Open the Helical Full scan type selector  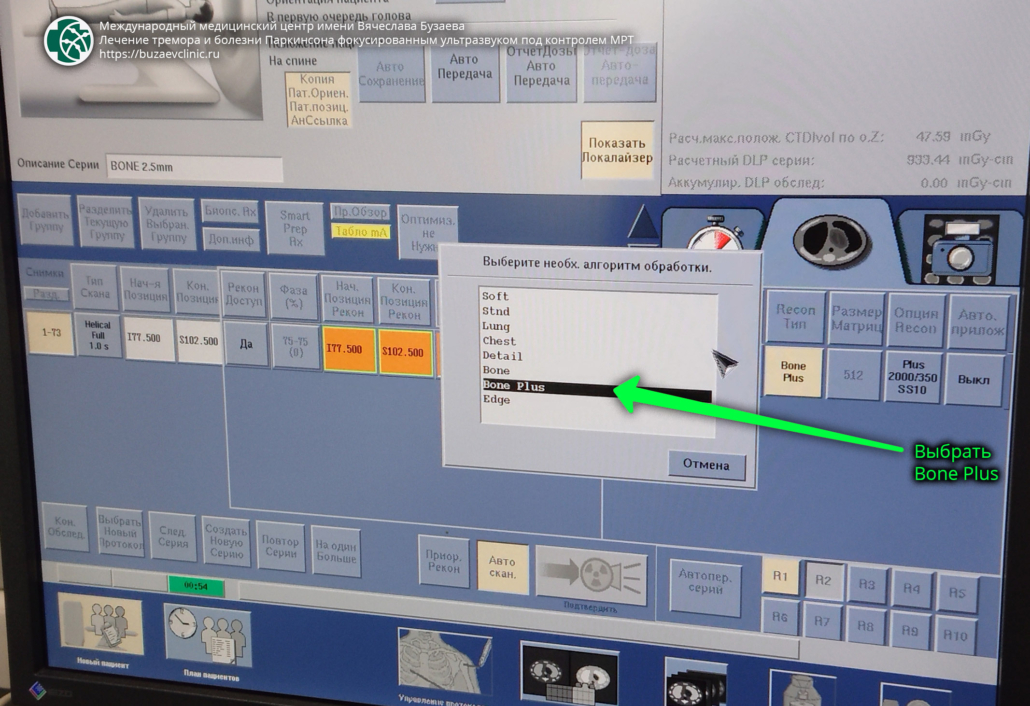(98, 338)
